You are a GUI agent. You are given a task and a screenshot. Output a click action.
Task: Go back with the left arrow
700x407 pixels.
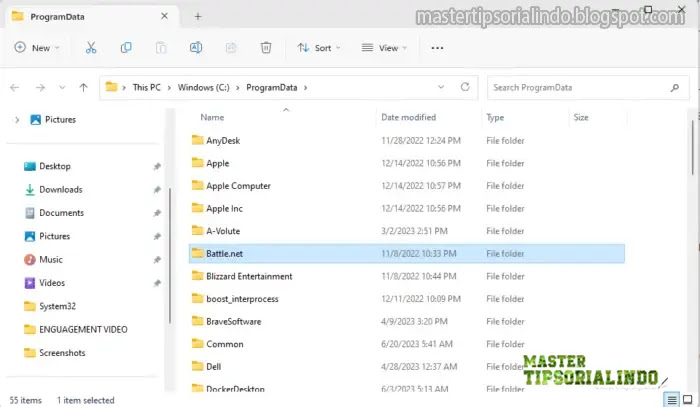[15, 87]
